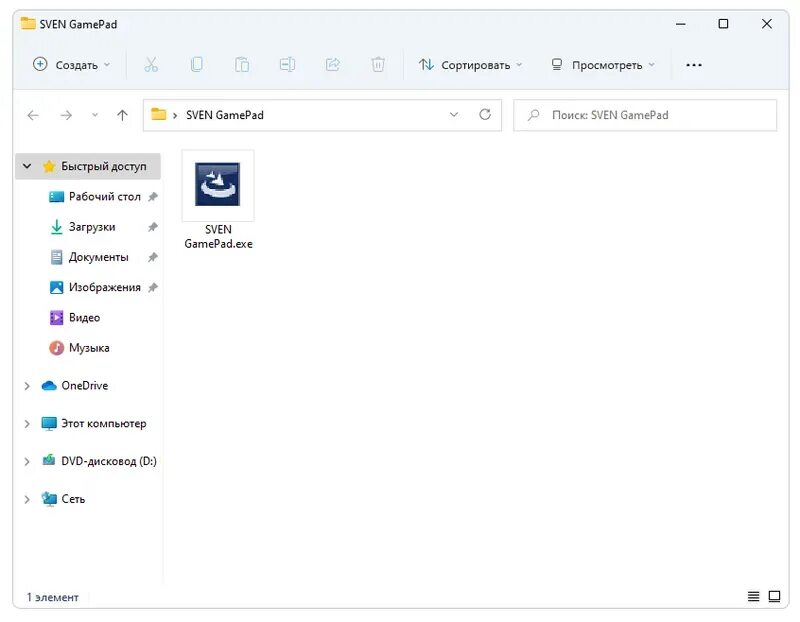Unpin Рабочий стол via its pin icon
The width and height of the screenshot is (800, 622).
point(153,197)
